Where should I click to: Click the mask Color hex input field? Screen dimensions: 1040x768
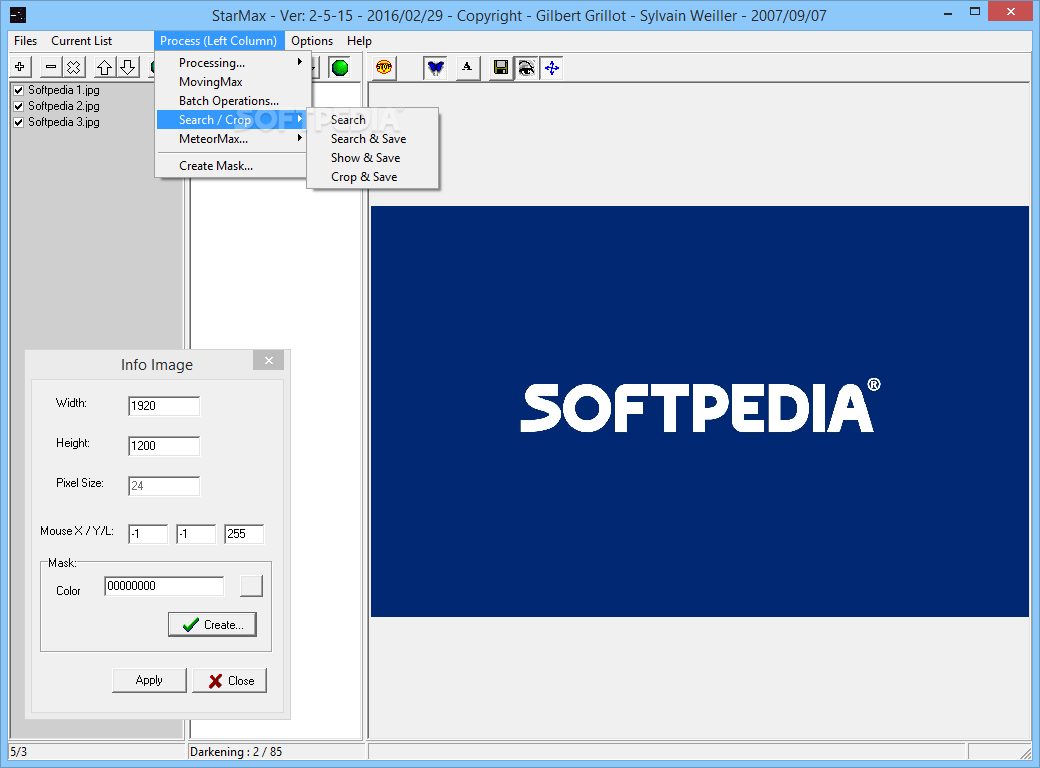164,586
